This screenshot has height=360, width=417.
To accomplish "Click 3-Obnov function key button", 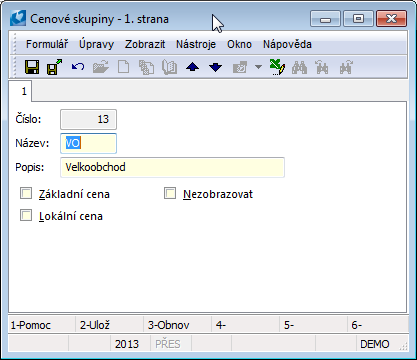I will (178, 325).
